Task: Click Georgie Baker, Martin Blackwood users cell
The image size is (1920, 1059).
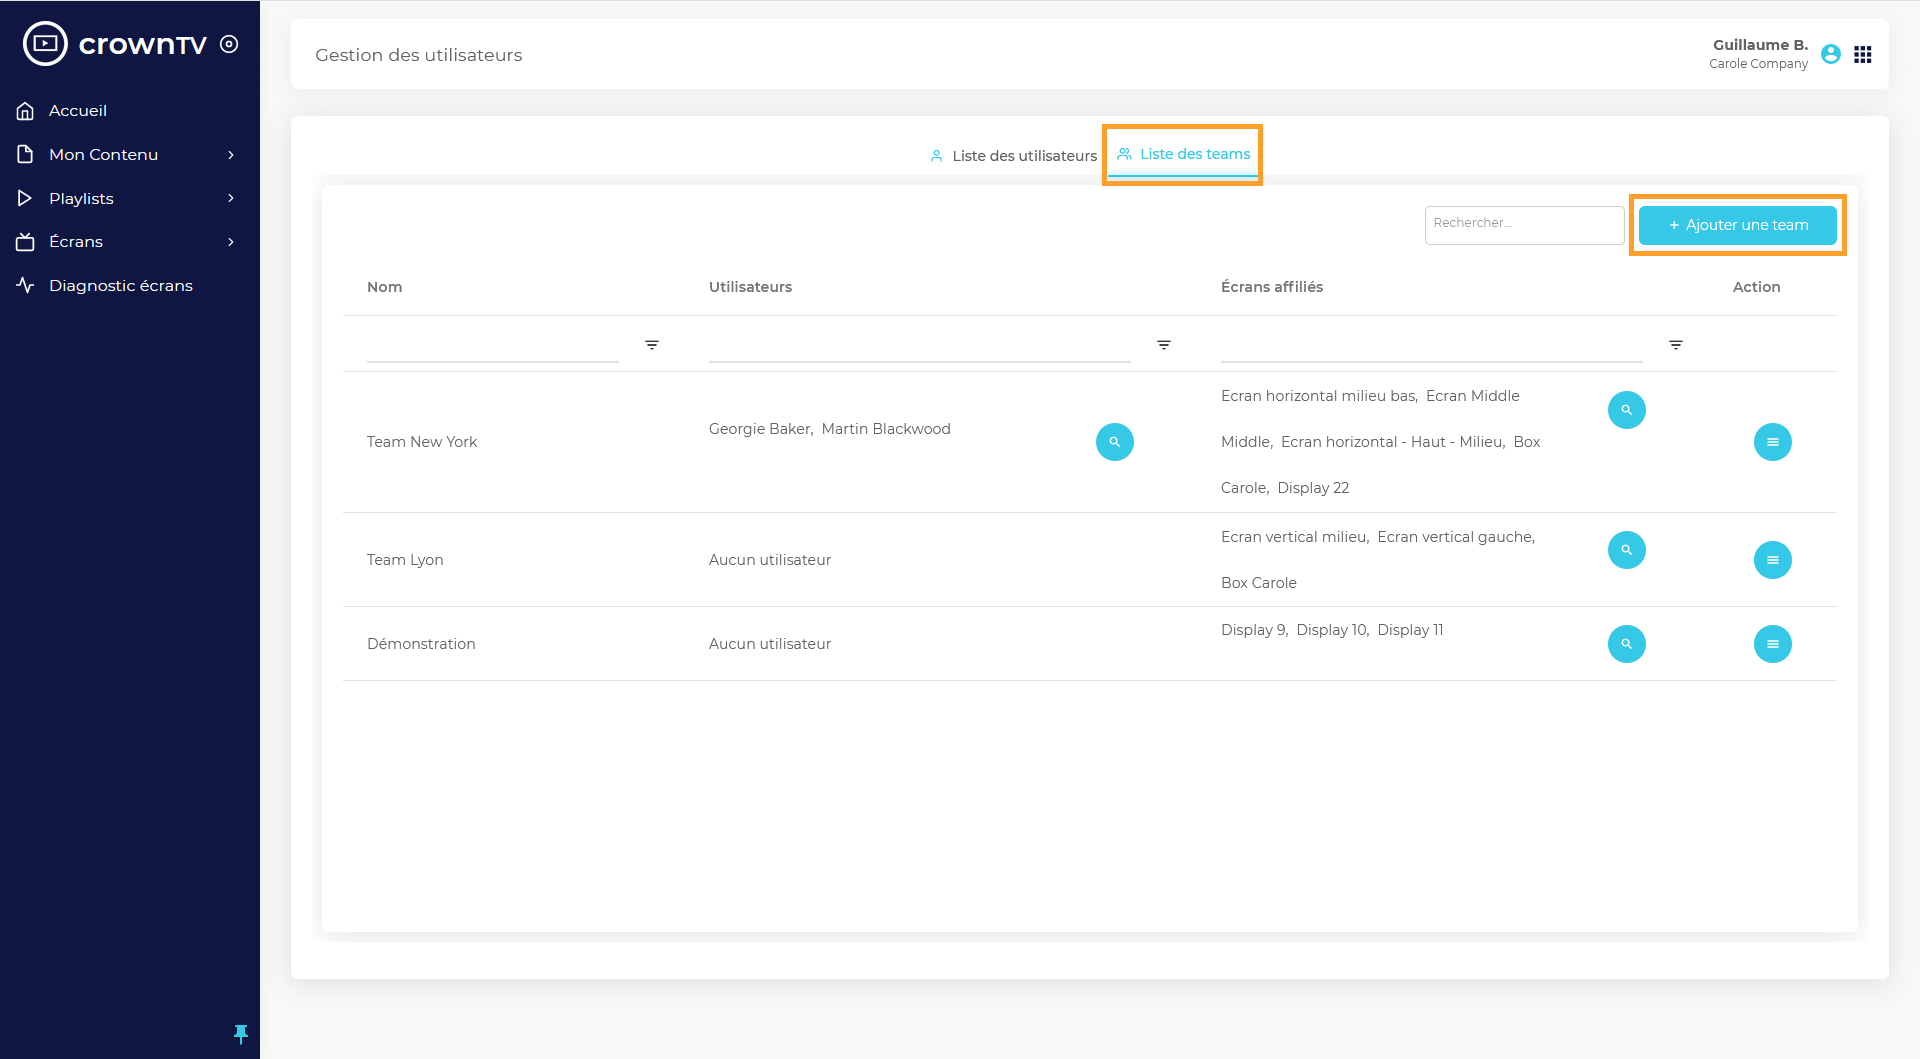Action: click(x=830, y=429)
